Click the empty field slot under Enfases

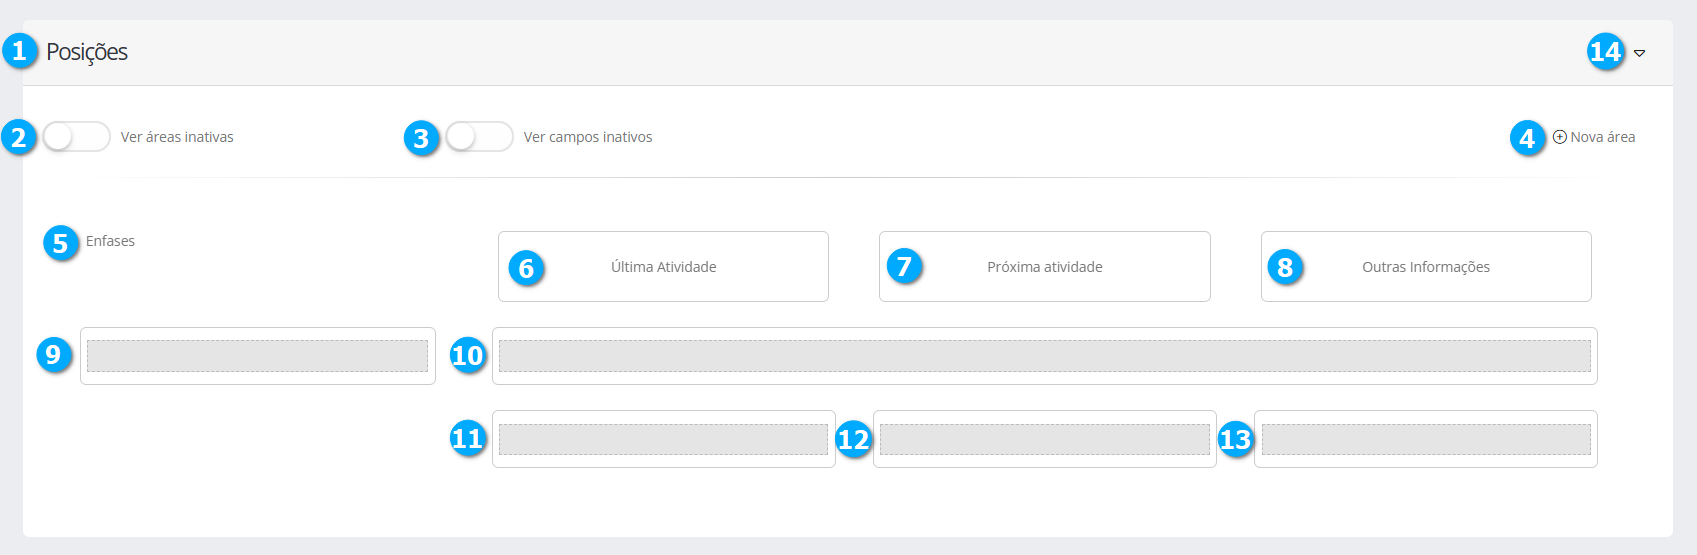(257, 356)
